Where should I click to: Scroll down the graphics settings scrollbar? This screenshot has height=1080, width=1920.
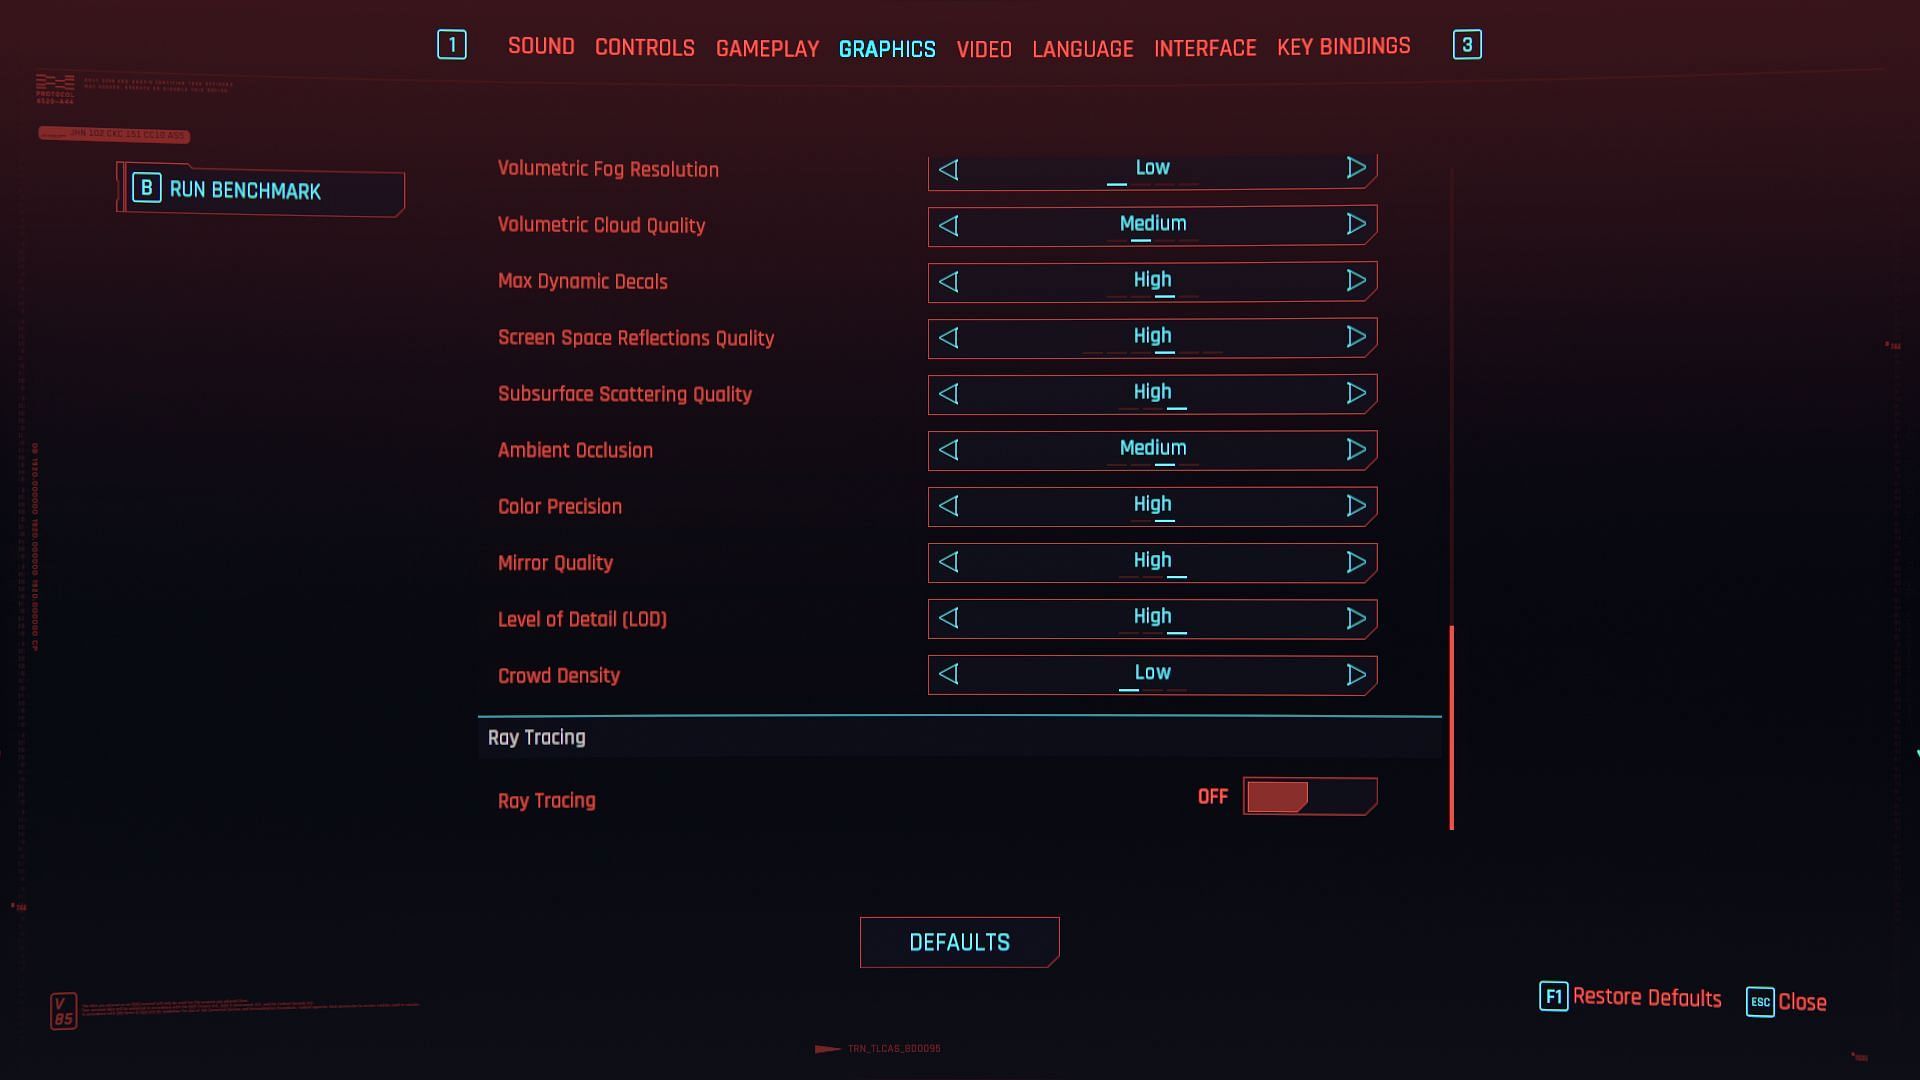[1453, 816]
